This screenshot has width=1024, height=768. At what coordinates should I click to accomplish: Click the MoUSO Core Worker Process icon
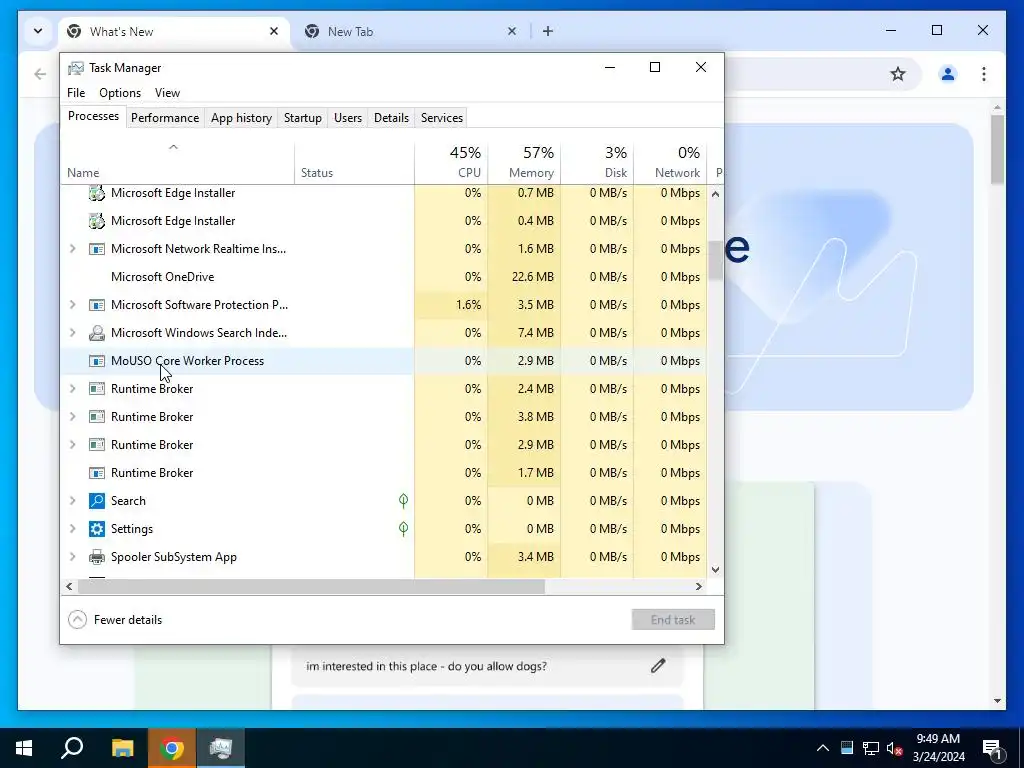97,361
